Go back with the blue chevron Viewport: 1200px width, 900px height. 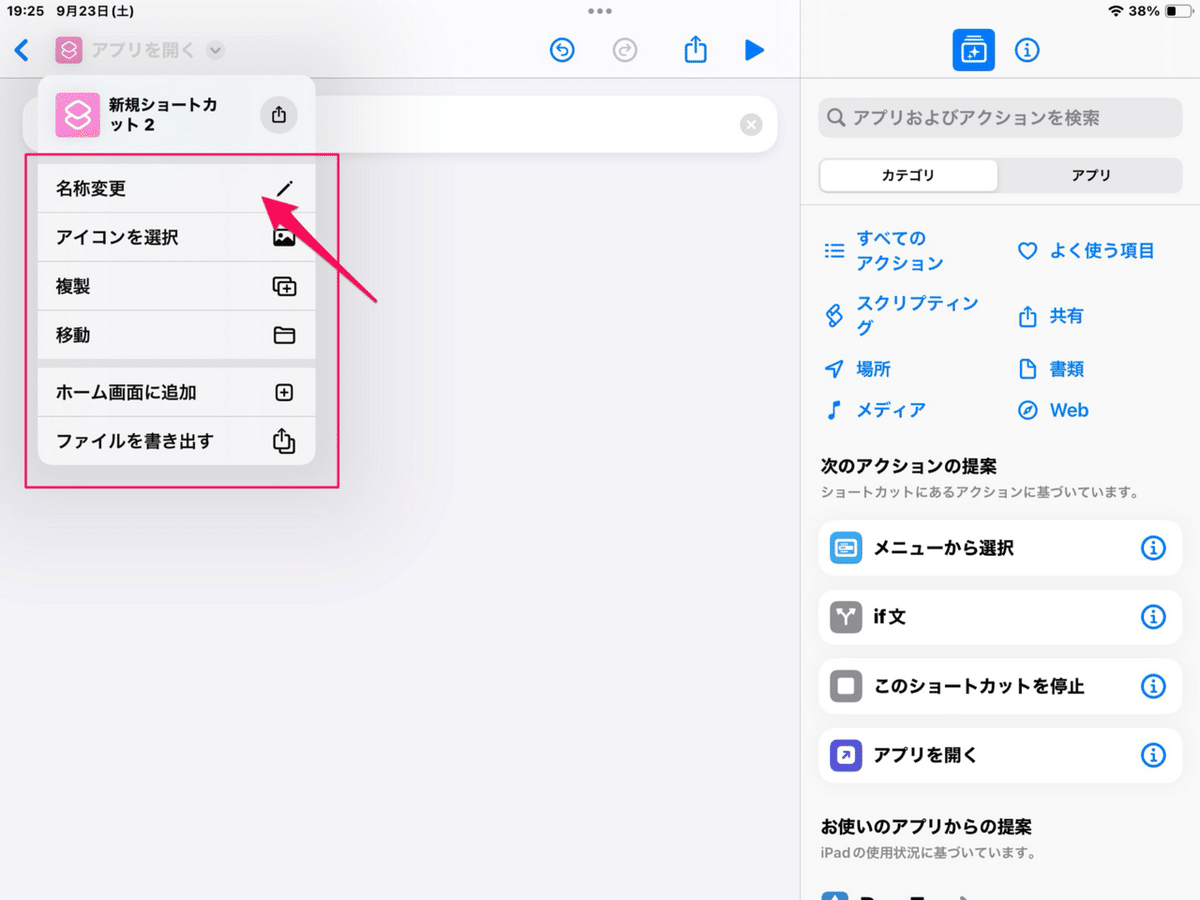click(x=22, y=50)
